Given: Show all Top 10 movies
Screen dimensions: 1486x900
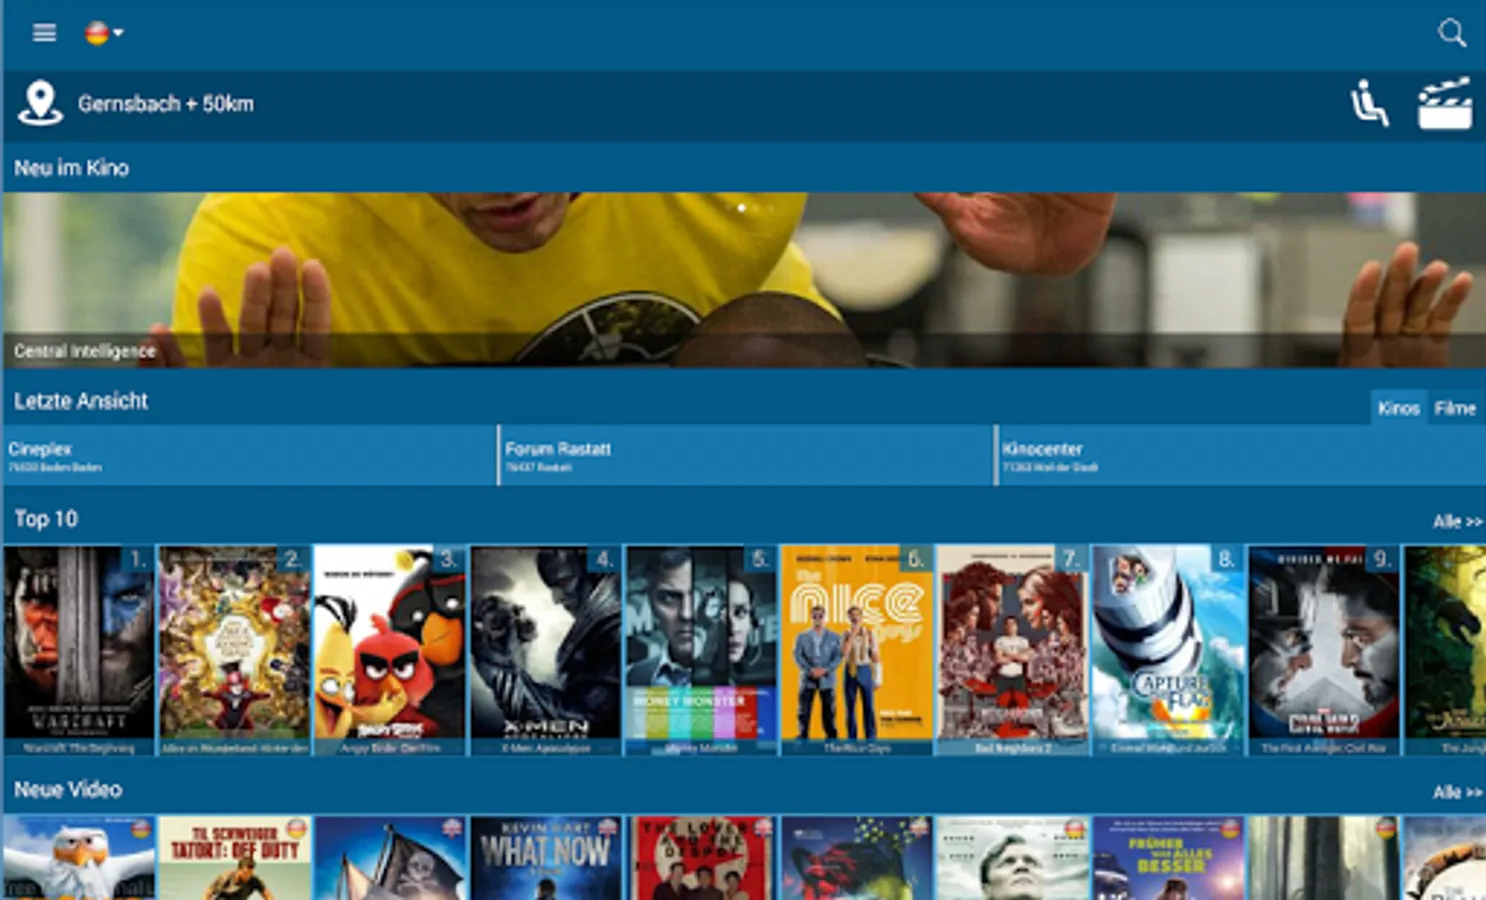Looking at the screenshot, I should point(1457,521).
